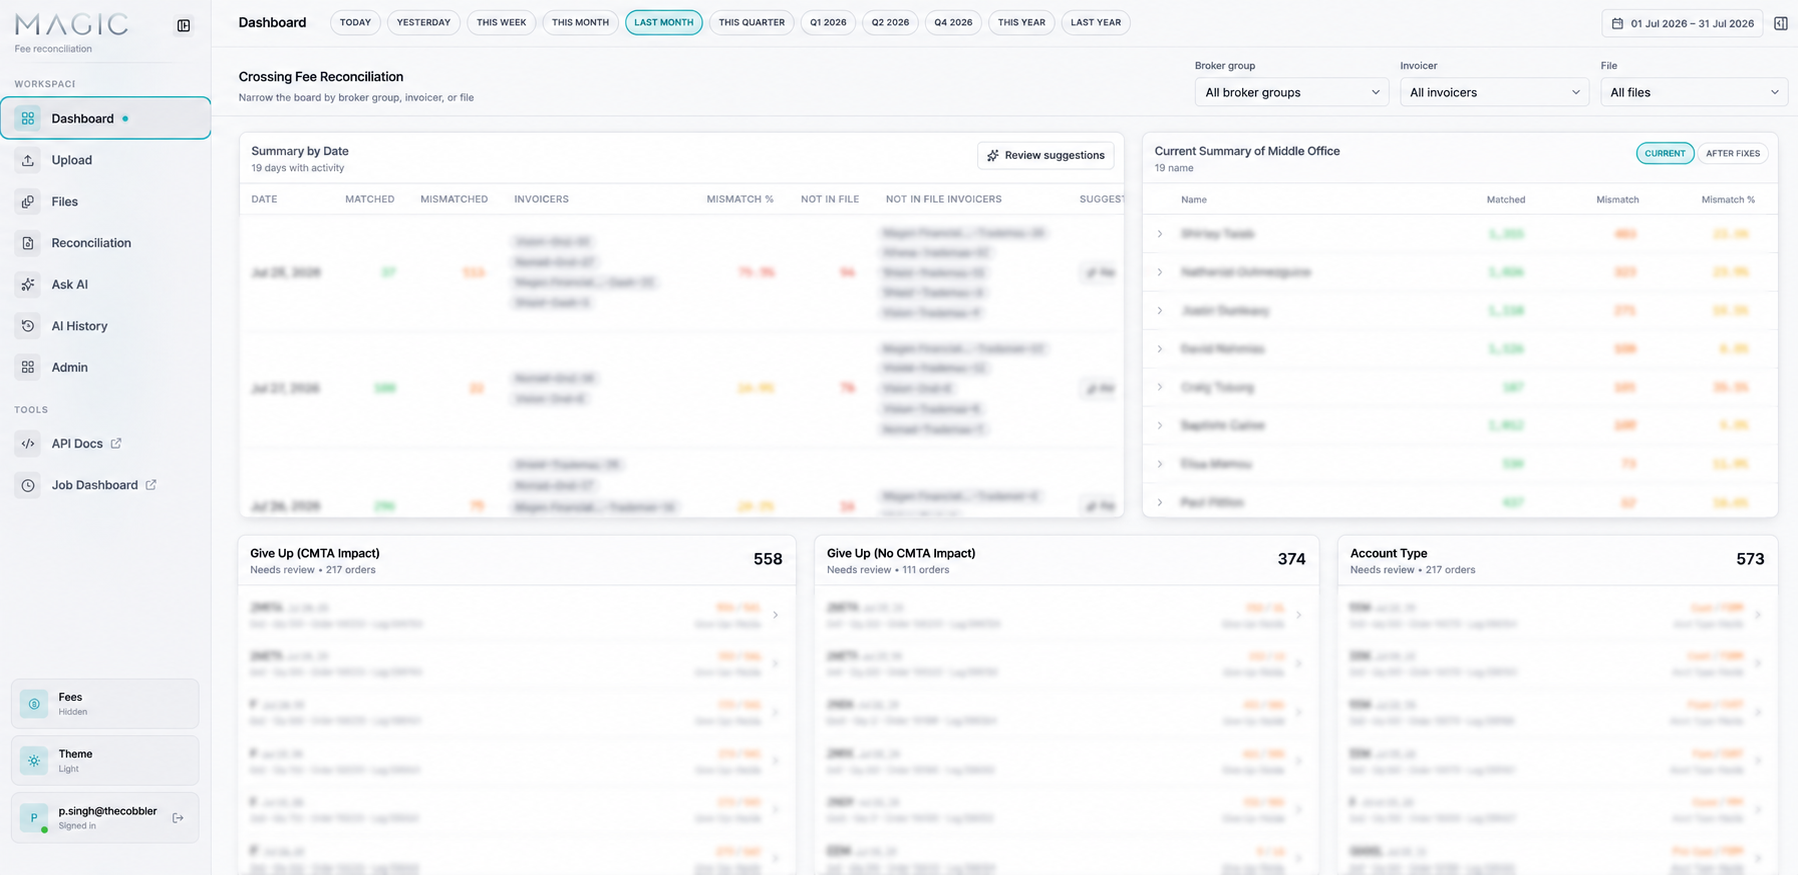Screen dimensions: 1798x875
Task: Go to Reconciliation page link
Action: [91, 243]
